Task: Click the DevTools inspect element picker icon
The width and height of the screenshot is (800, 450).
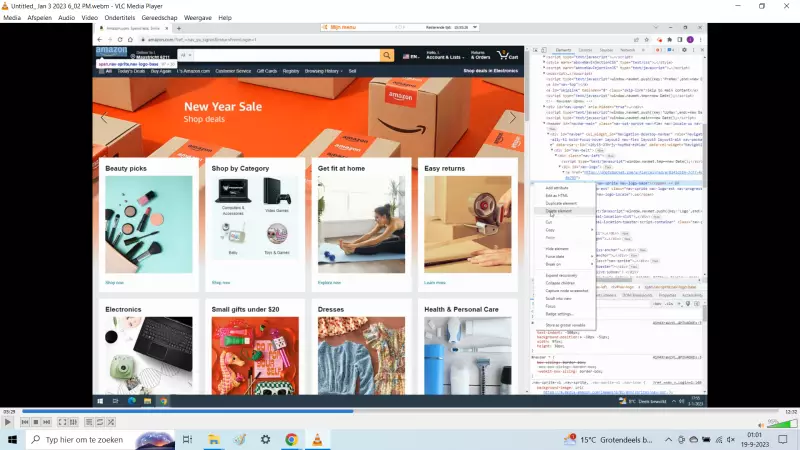Action: [535, 50]
